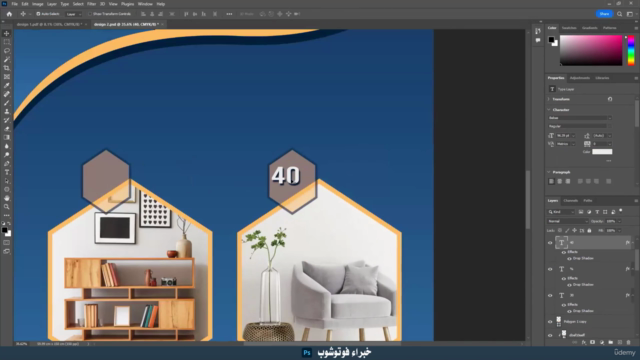Screen dimensions: 640x360
Task: Open the Filter menu
Action: click(x=91, y=4)
